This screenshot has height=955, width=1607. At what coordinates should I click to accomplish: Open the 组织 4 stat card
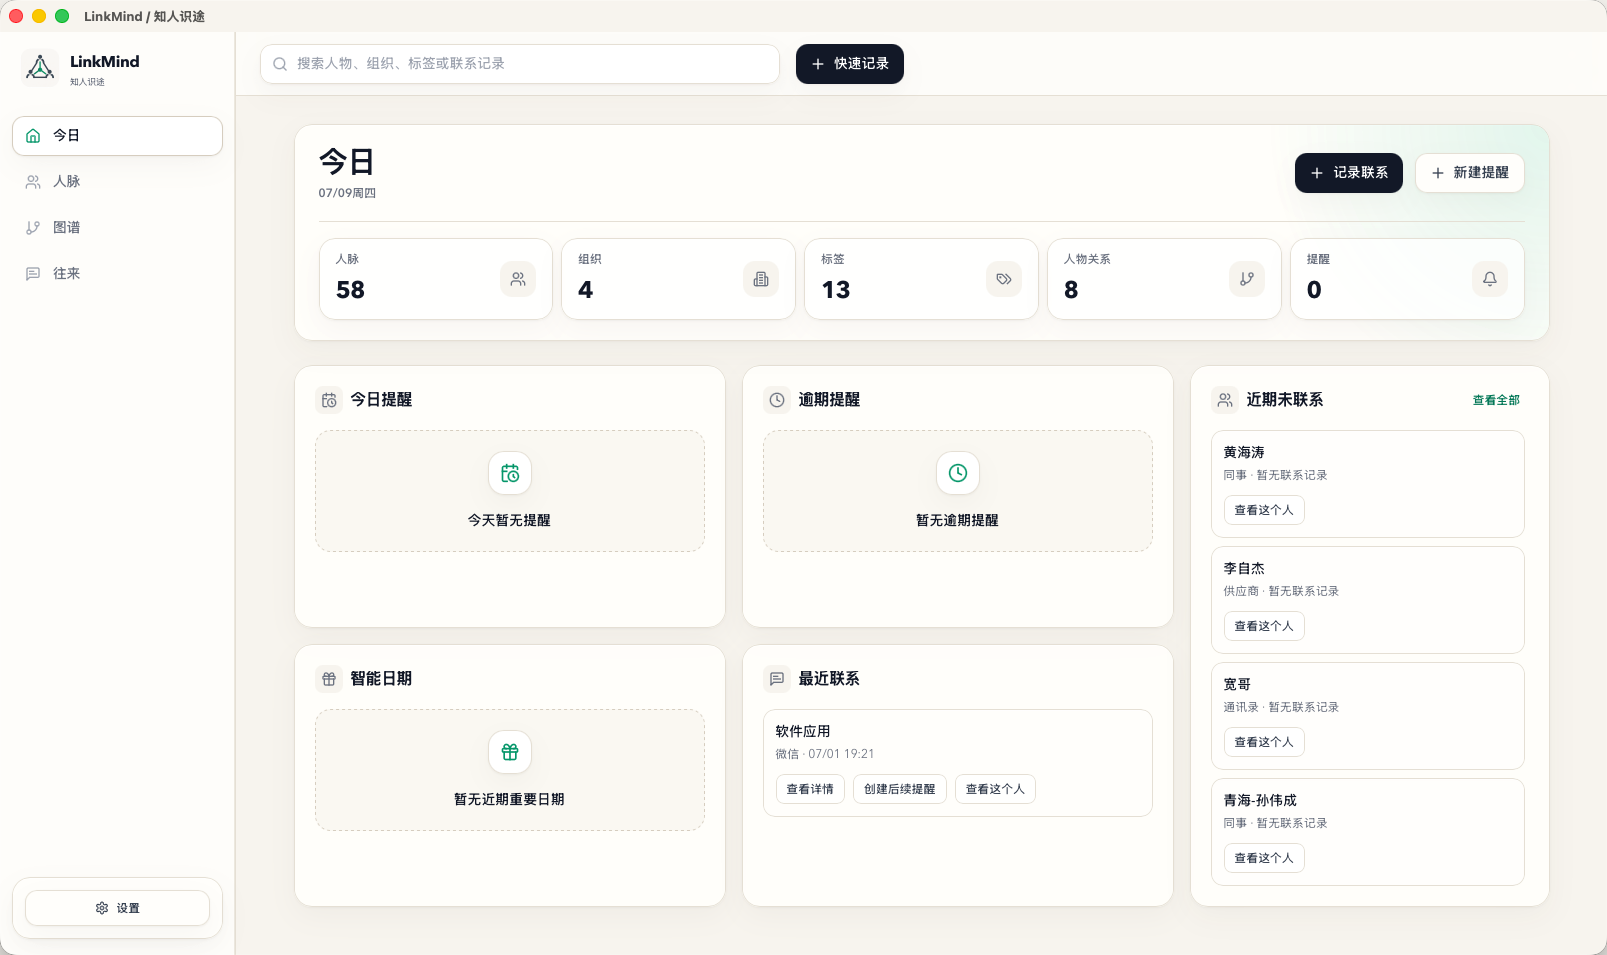[x=679, y=279]
